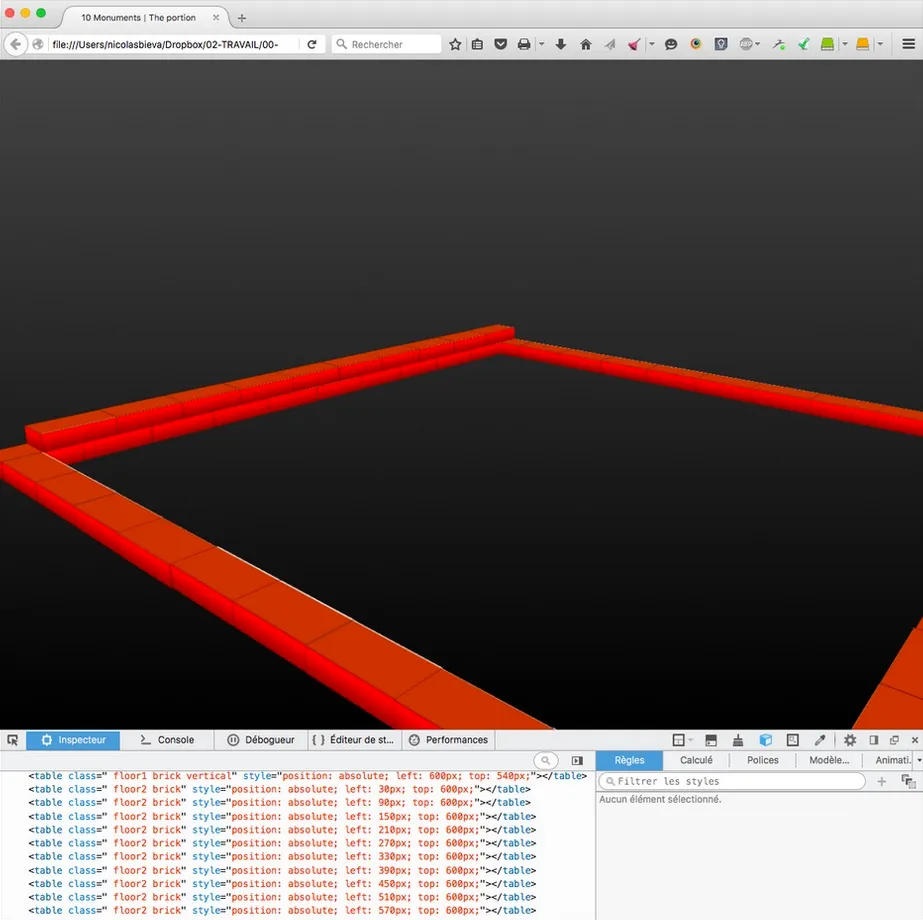Expand the hidden sidebar tabs dropdown
The height and width of the screenshot is (920, 923).
point(918,761)
